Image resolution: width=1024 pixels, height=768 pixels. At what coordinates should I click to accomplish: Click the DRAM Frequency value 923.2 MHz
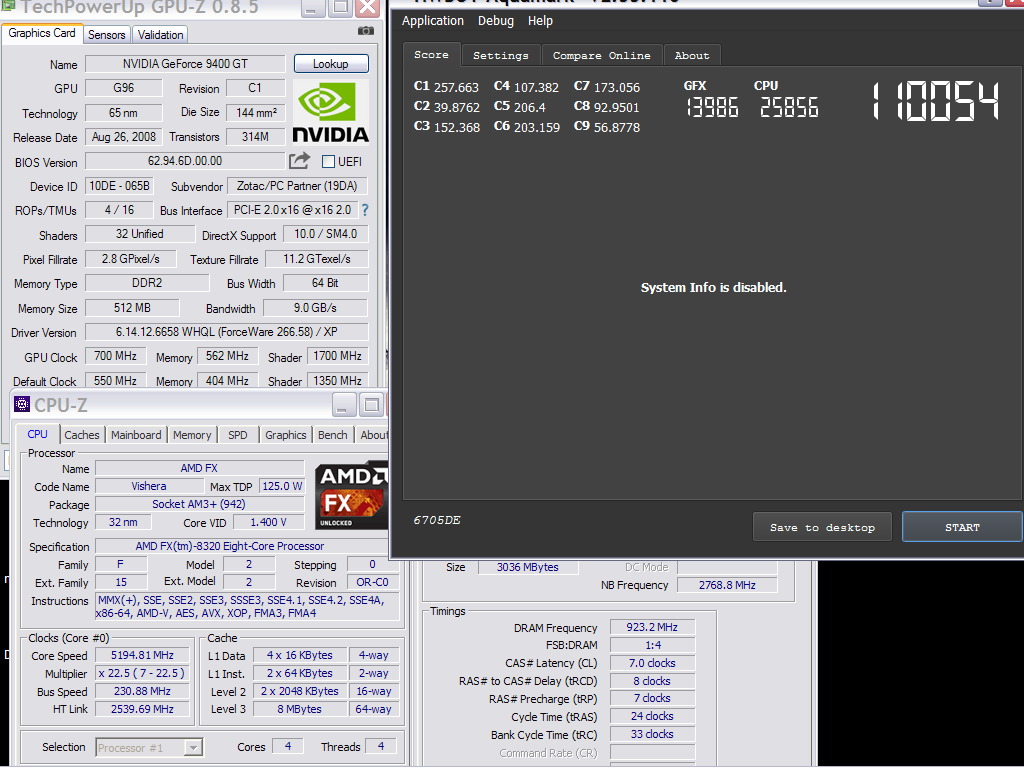pyautogui.click(x=652, y=627)
